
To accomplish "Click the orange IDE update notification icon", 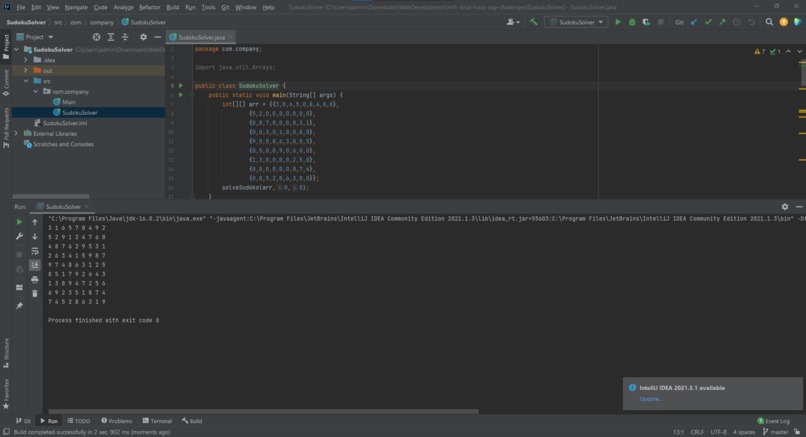I will coord(783,22).
